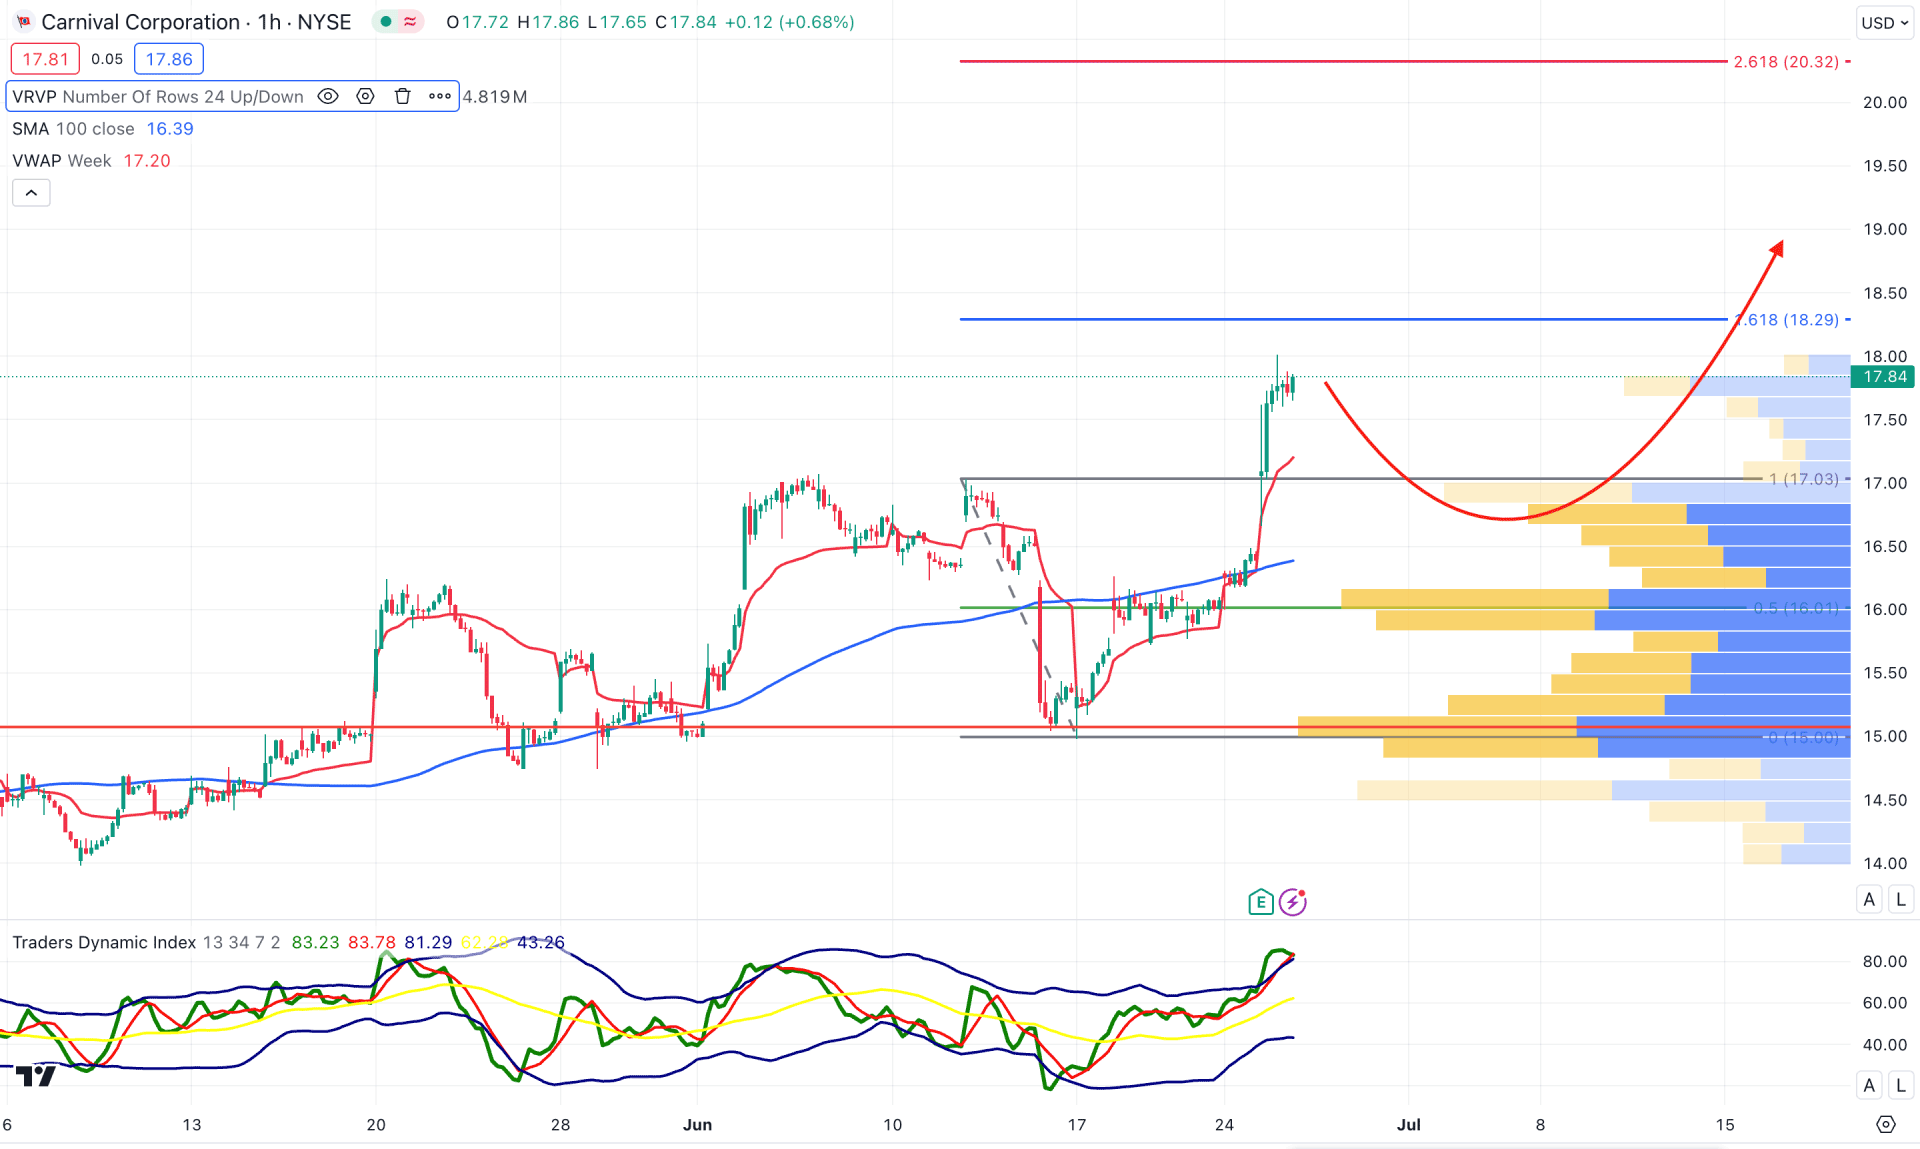The width and height of the screenshot is (1920, 1149).
Task: Click the 2.618 (20.32) Fibonacci label
Action: tap(1786, 62)
